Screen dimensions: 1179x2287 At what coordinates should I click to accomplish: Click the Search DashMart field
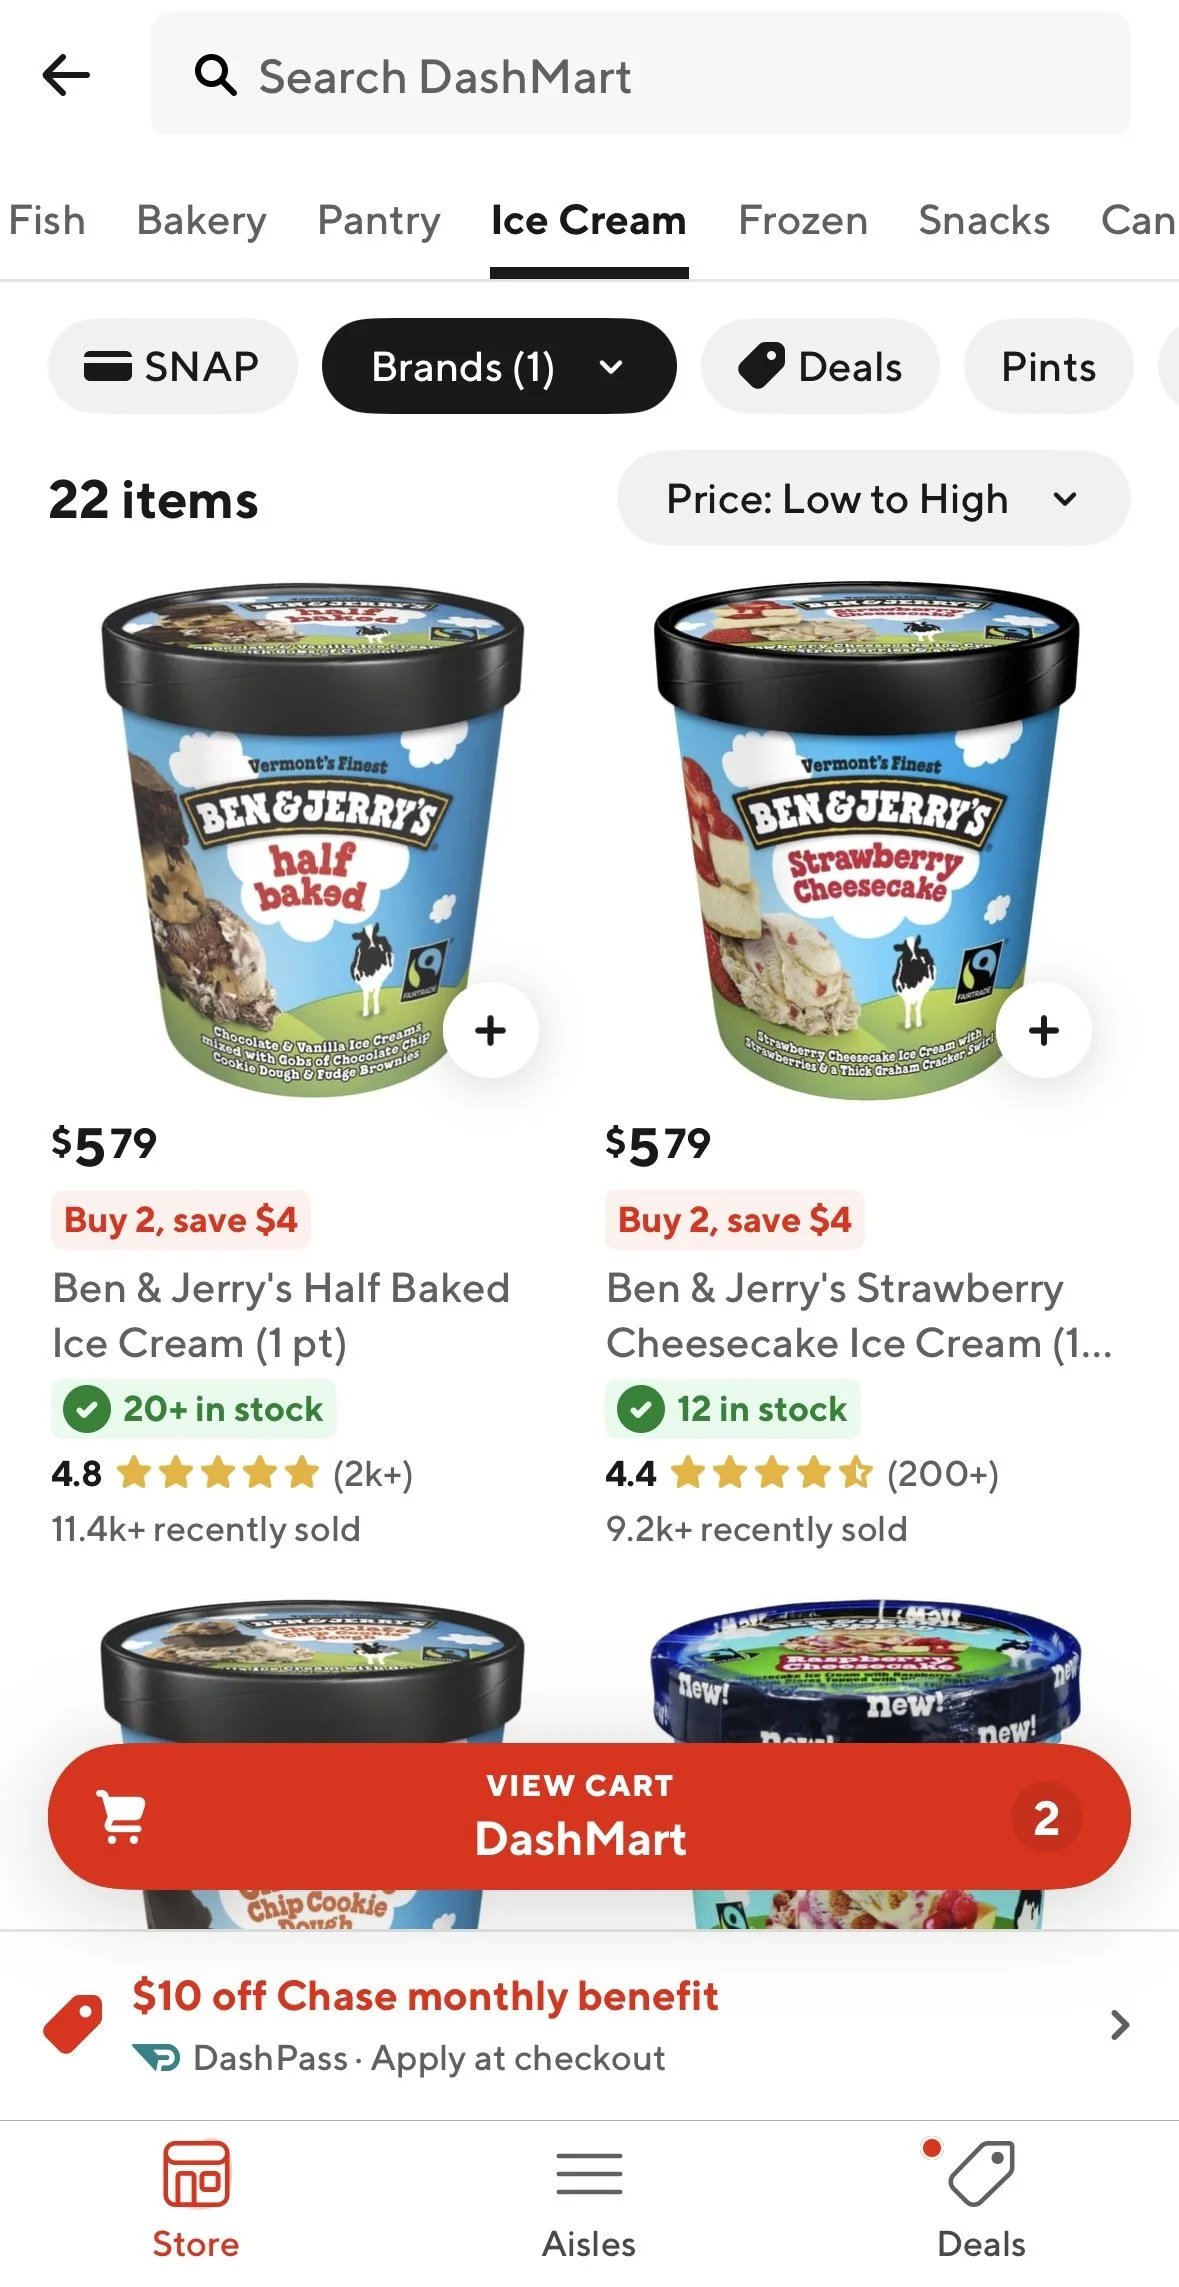tap(640, 74)
